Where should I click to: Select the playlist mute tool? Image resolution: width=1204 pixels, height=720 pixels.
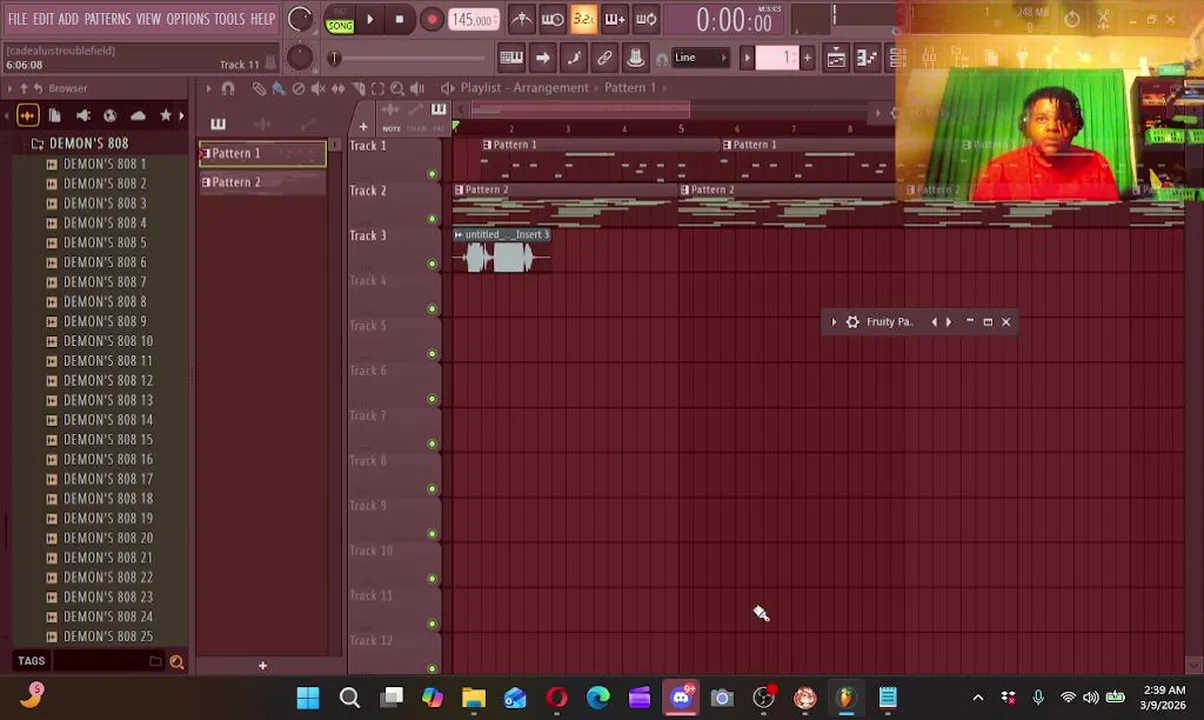point(318,88)
